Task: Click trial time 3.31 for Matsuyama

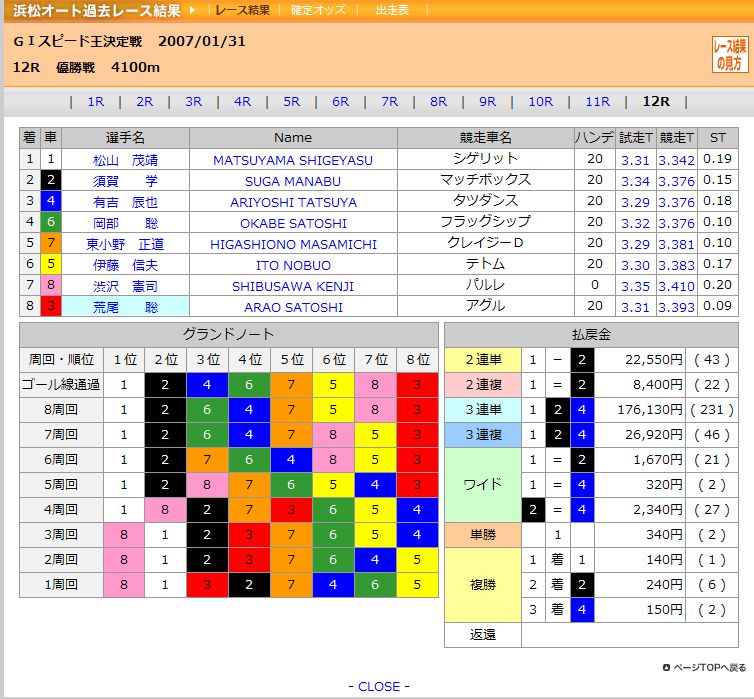Action: (x=635, y=161)
